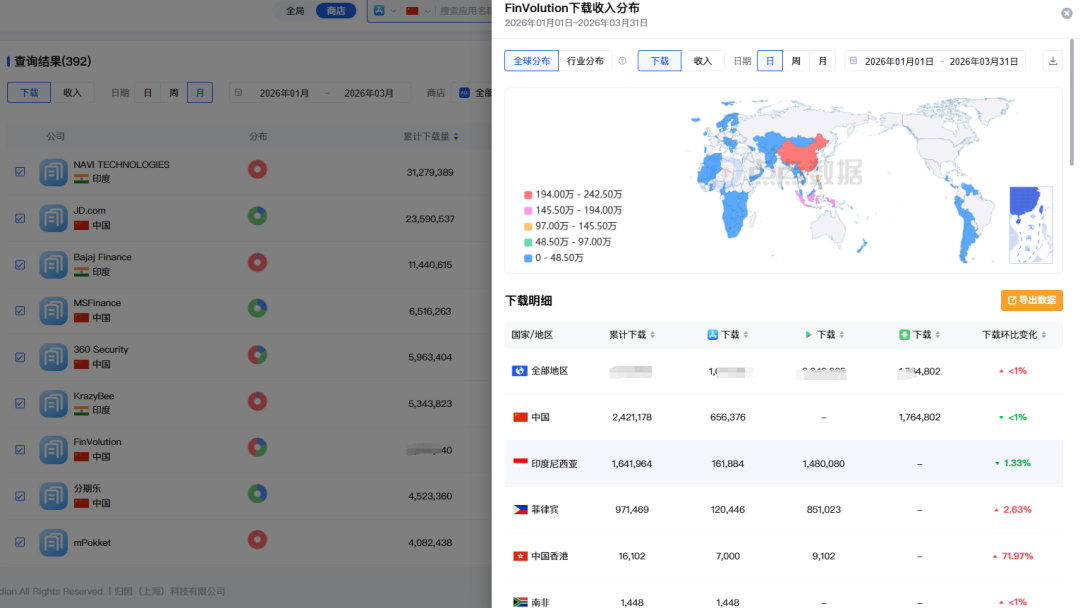Open NAVI TECHNOLOGIES distribution pie chart

point(258,169)
